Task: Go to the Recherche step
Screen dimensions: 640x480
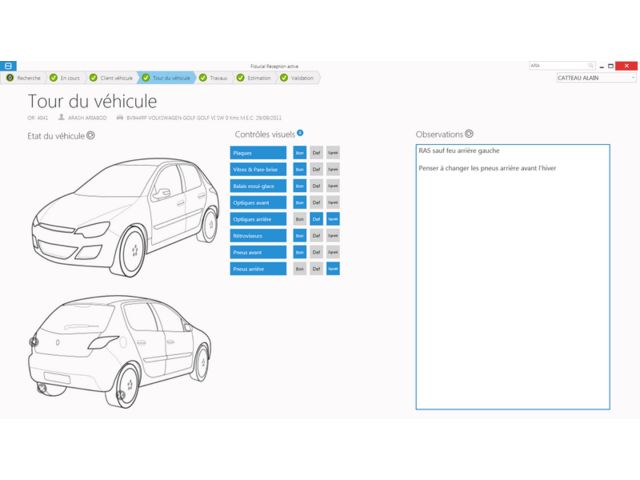Action: point(24,78)
